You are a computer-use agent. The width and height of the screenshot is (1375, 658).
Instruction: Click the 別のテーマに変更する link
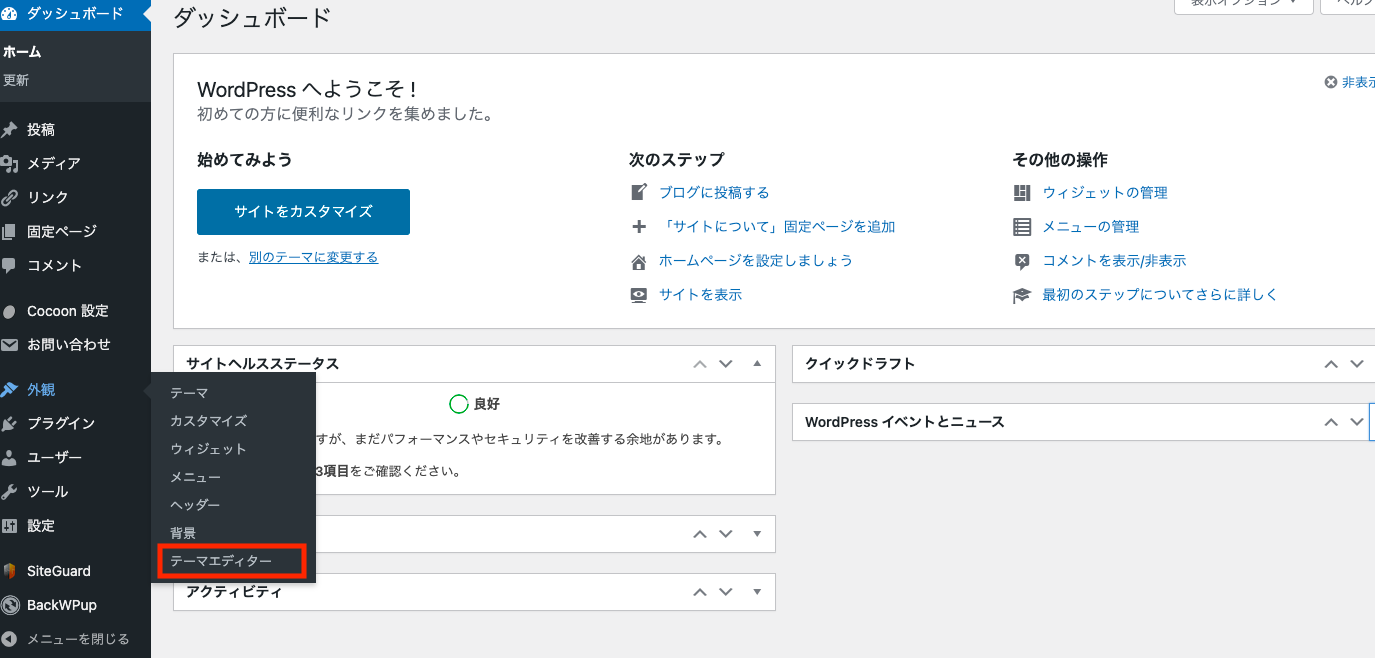click(x=313, y=257)
